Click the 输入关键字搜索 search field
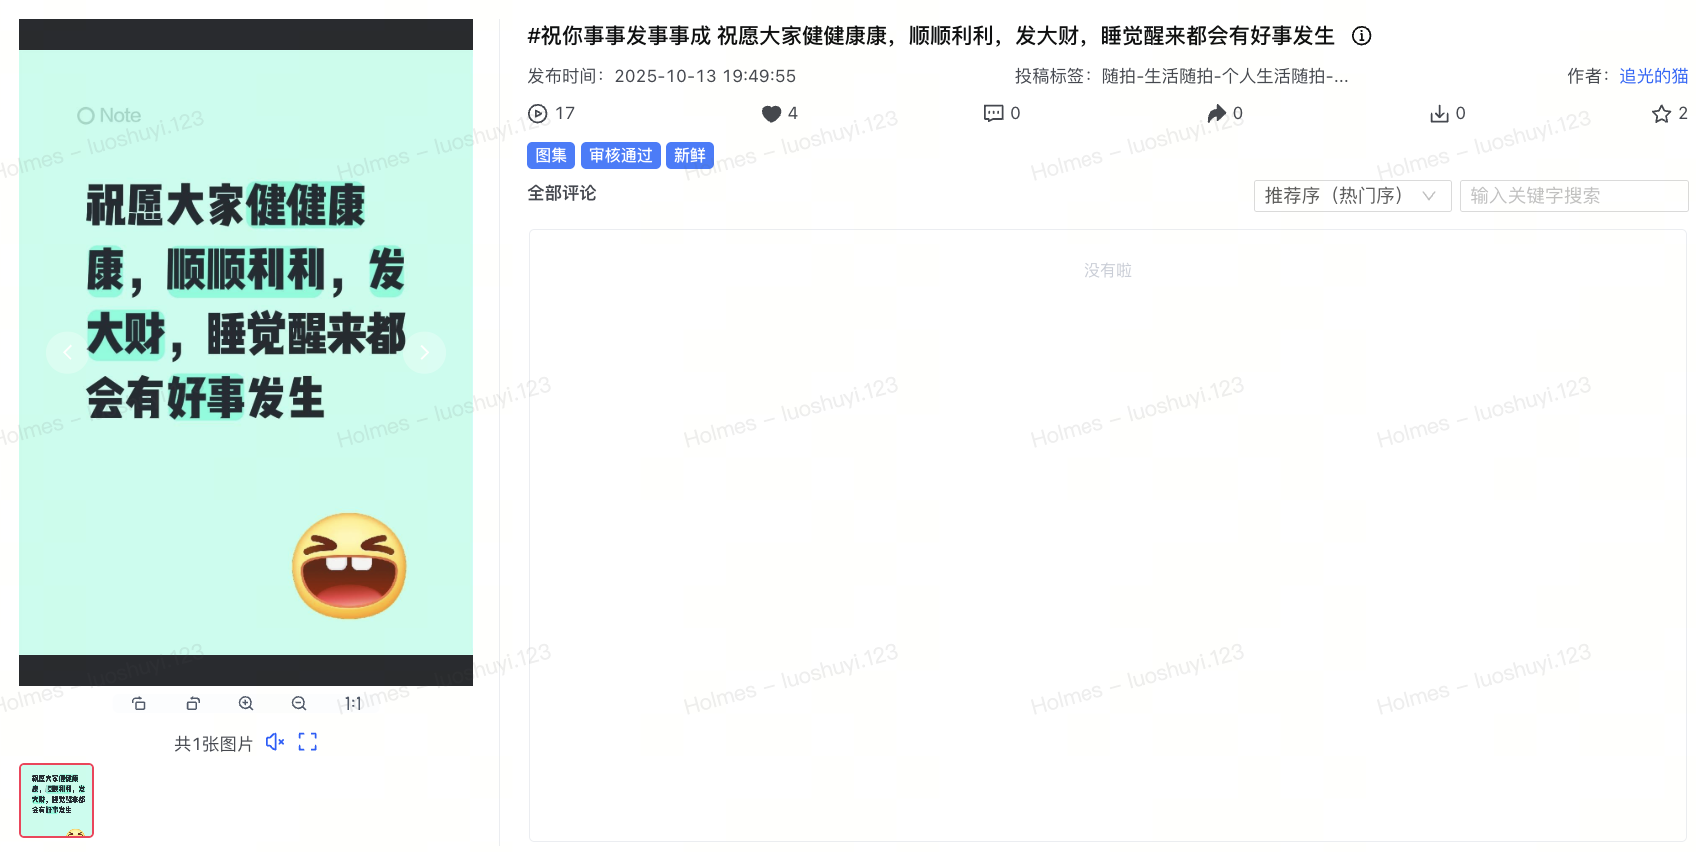Viewport: 1696px width, 852px height. coord(1574,196)
